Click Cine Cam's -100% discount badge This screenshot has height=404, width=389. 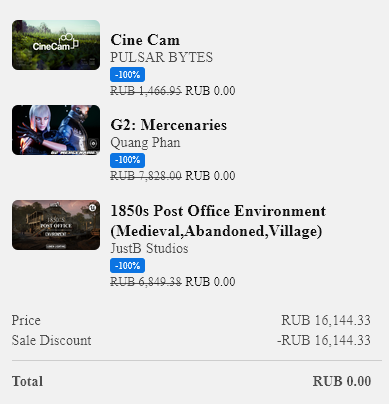(x=127, y=74)
